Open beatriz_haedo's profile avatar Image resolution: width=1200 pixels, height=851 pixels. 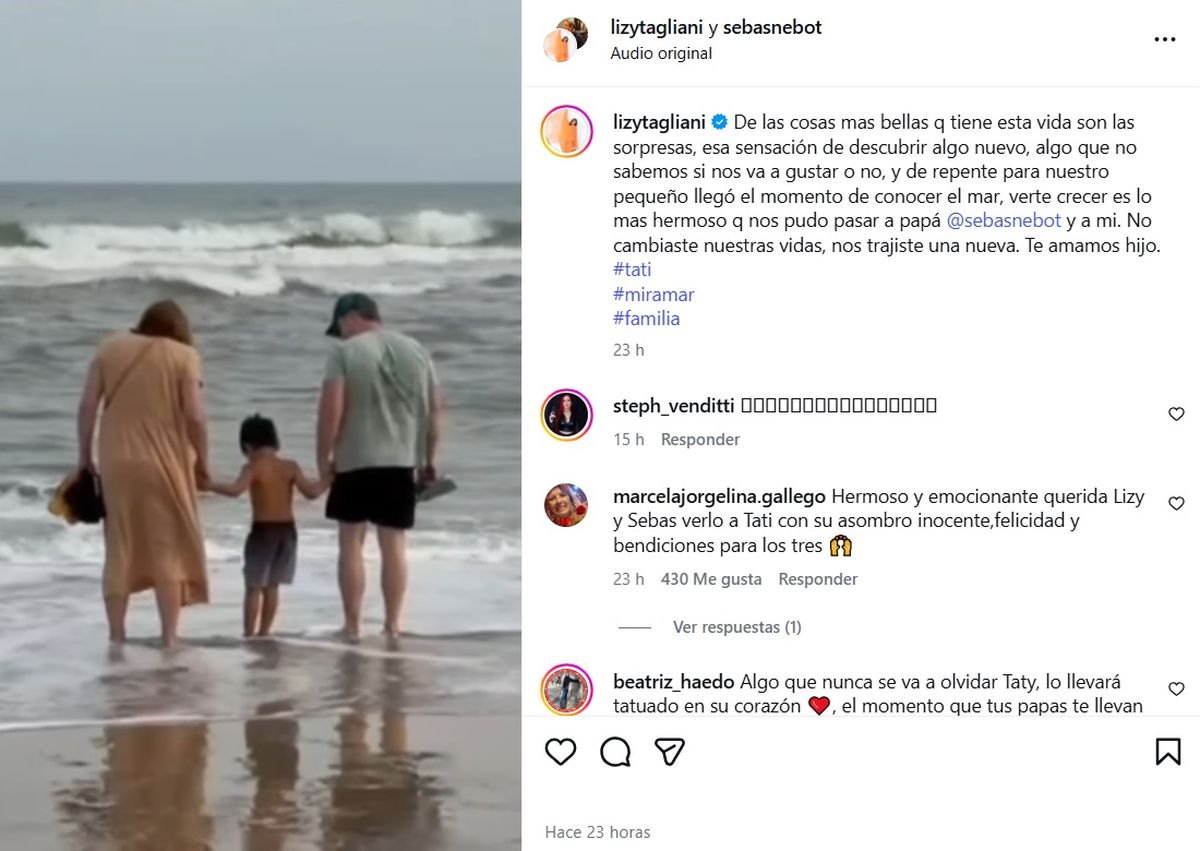(x=566, y=689)
